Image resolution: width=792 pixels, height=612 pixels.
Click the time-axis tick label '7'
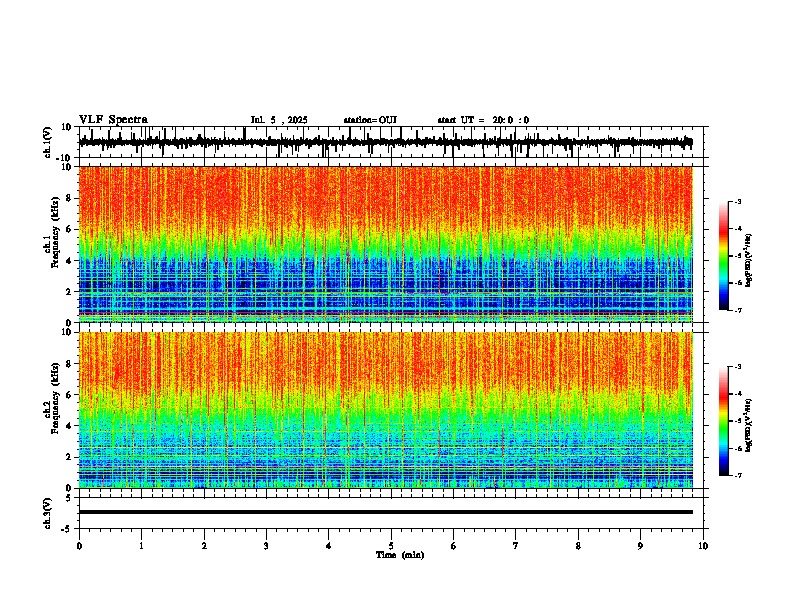click(x=516, y=546)
